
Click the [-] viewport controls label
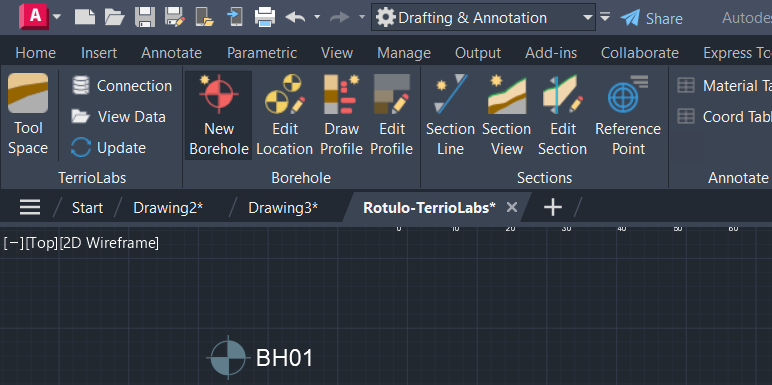13,243
